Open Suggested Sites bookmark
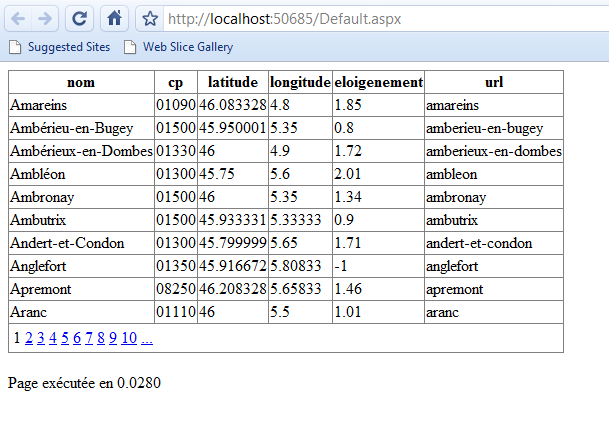Image resolution: width=609 pixels, height=421 pixels. tap(69, 47)
